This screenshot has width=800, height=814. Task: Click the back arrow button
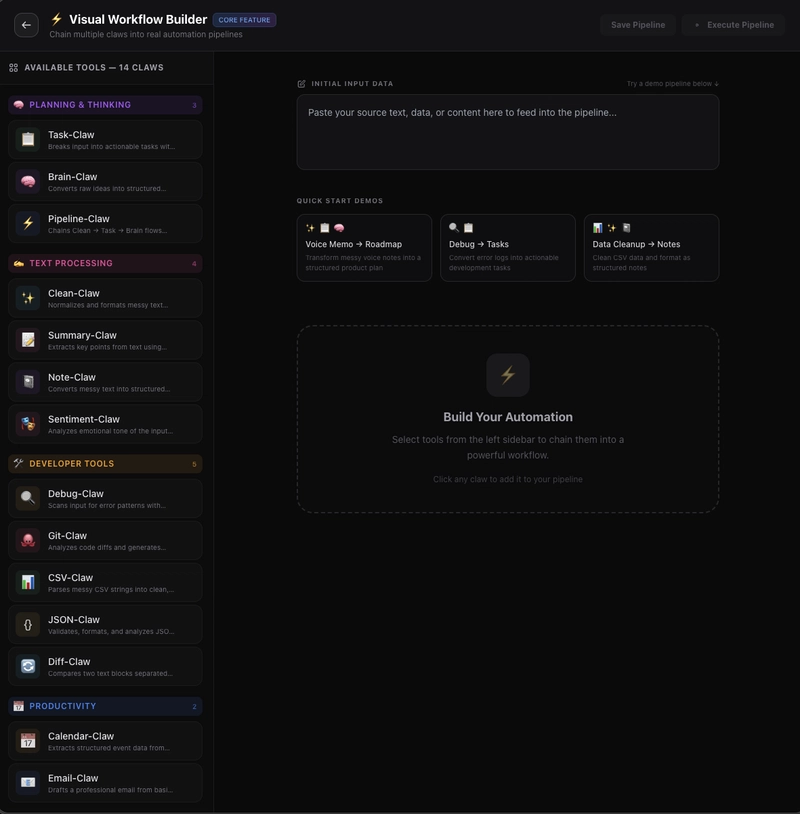pos(26,25)
